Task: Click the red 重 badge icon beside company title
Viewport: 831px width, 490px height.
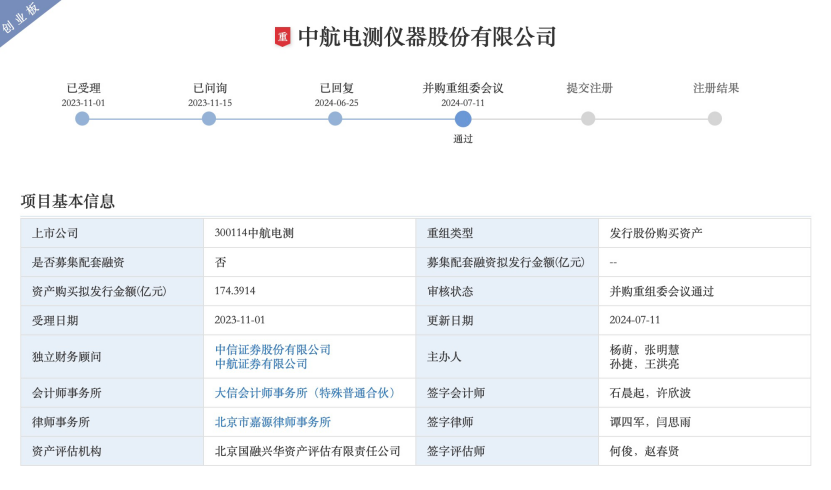Action: point(282,37)
